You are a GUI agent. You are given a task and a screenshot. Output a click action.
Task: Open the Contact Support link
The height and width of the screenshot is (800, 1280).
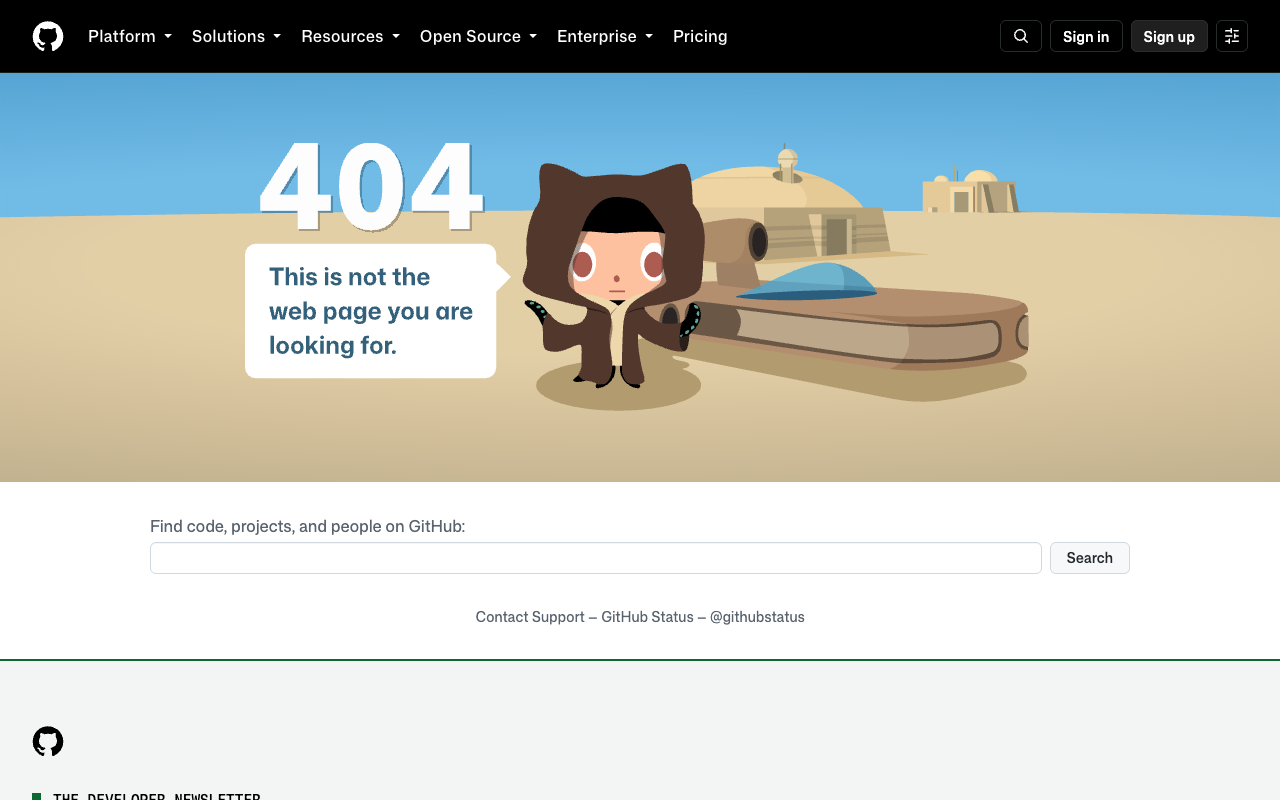click(x=530, y=617)
